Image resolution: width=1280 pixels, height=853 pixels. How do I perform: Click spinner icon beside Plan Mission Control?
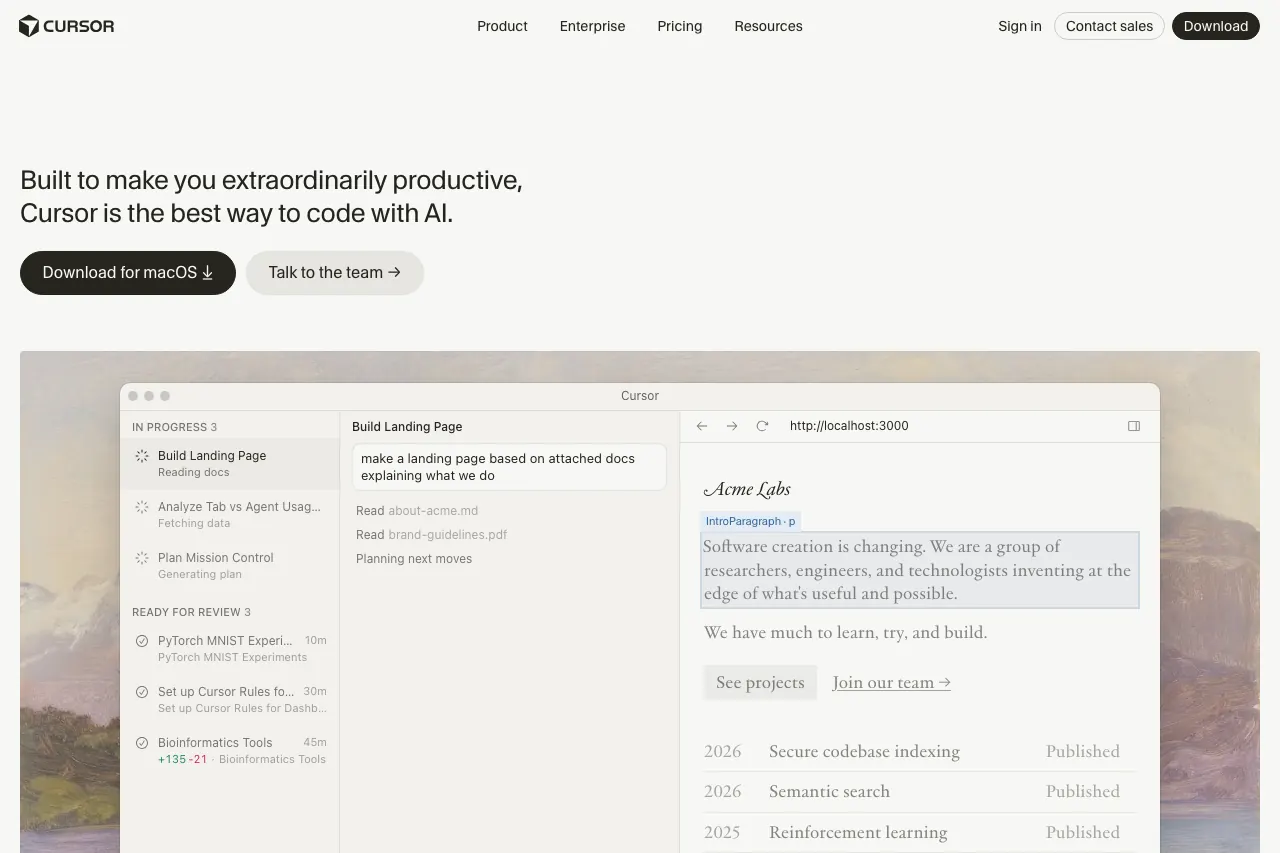pyautogui.click(x=142, y=558)
